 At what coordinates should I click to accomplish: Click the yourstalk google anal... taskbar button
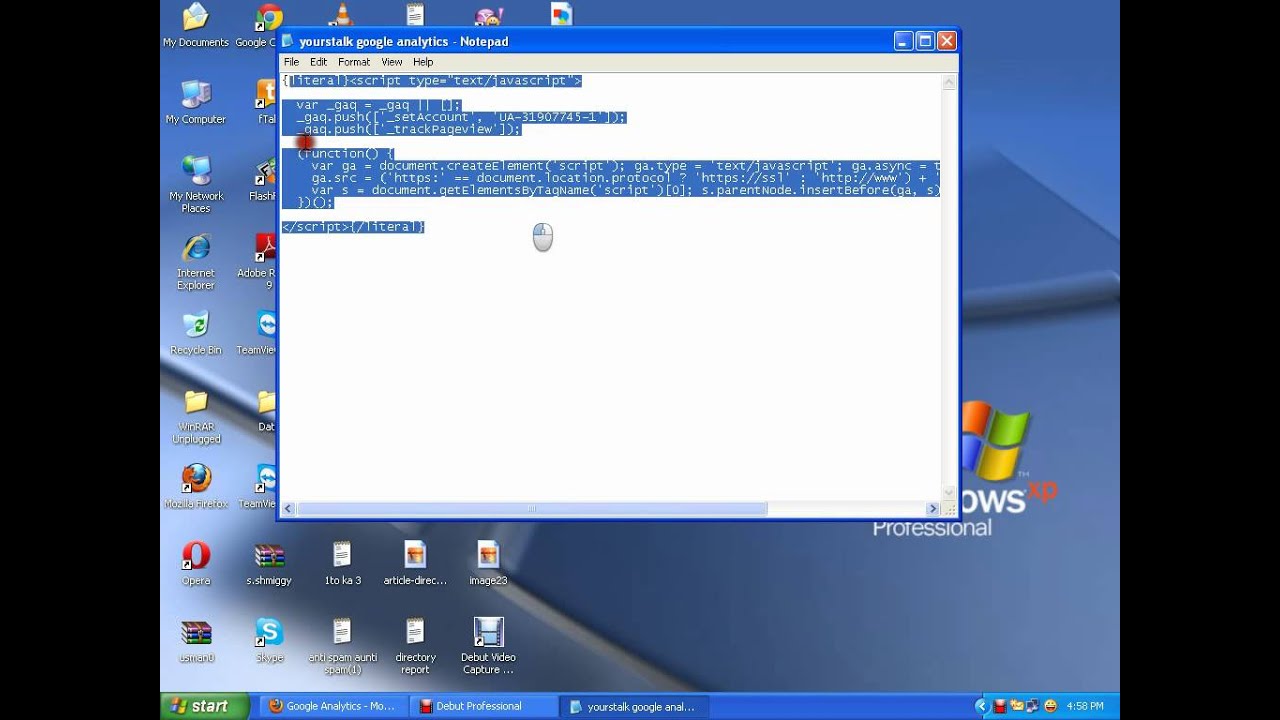click(x=634, y=706)
